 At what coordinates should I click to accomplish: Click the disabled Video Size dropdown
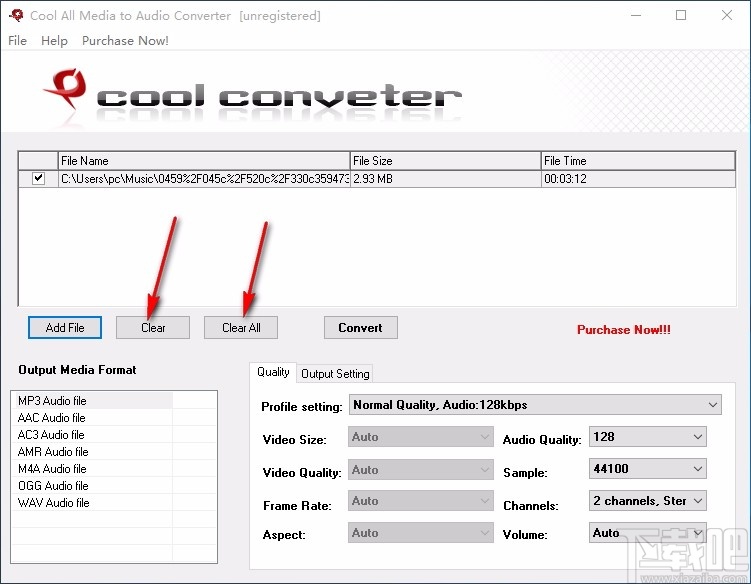[421, 437]
